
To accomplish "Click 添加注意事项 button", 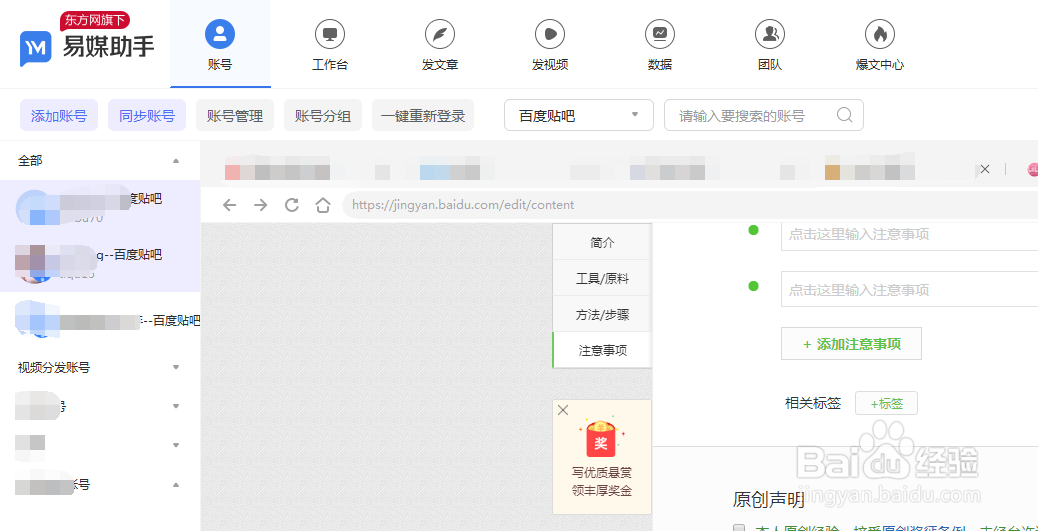I will (x=851, y=344).
